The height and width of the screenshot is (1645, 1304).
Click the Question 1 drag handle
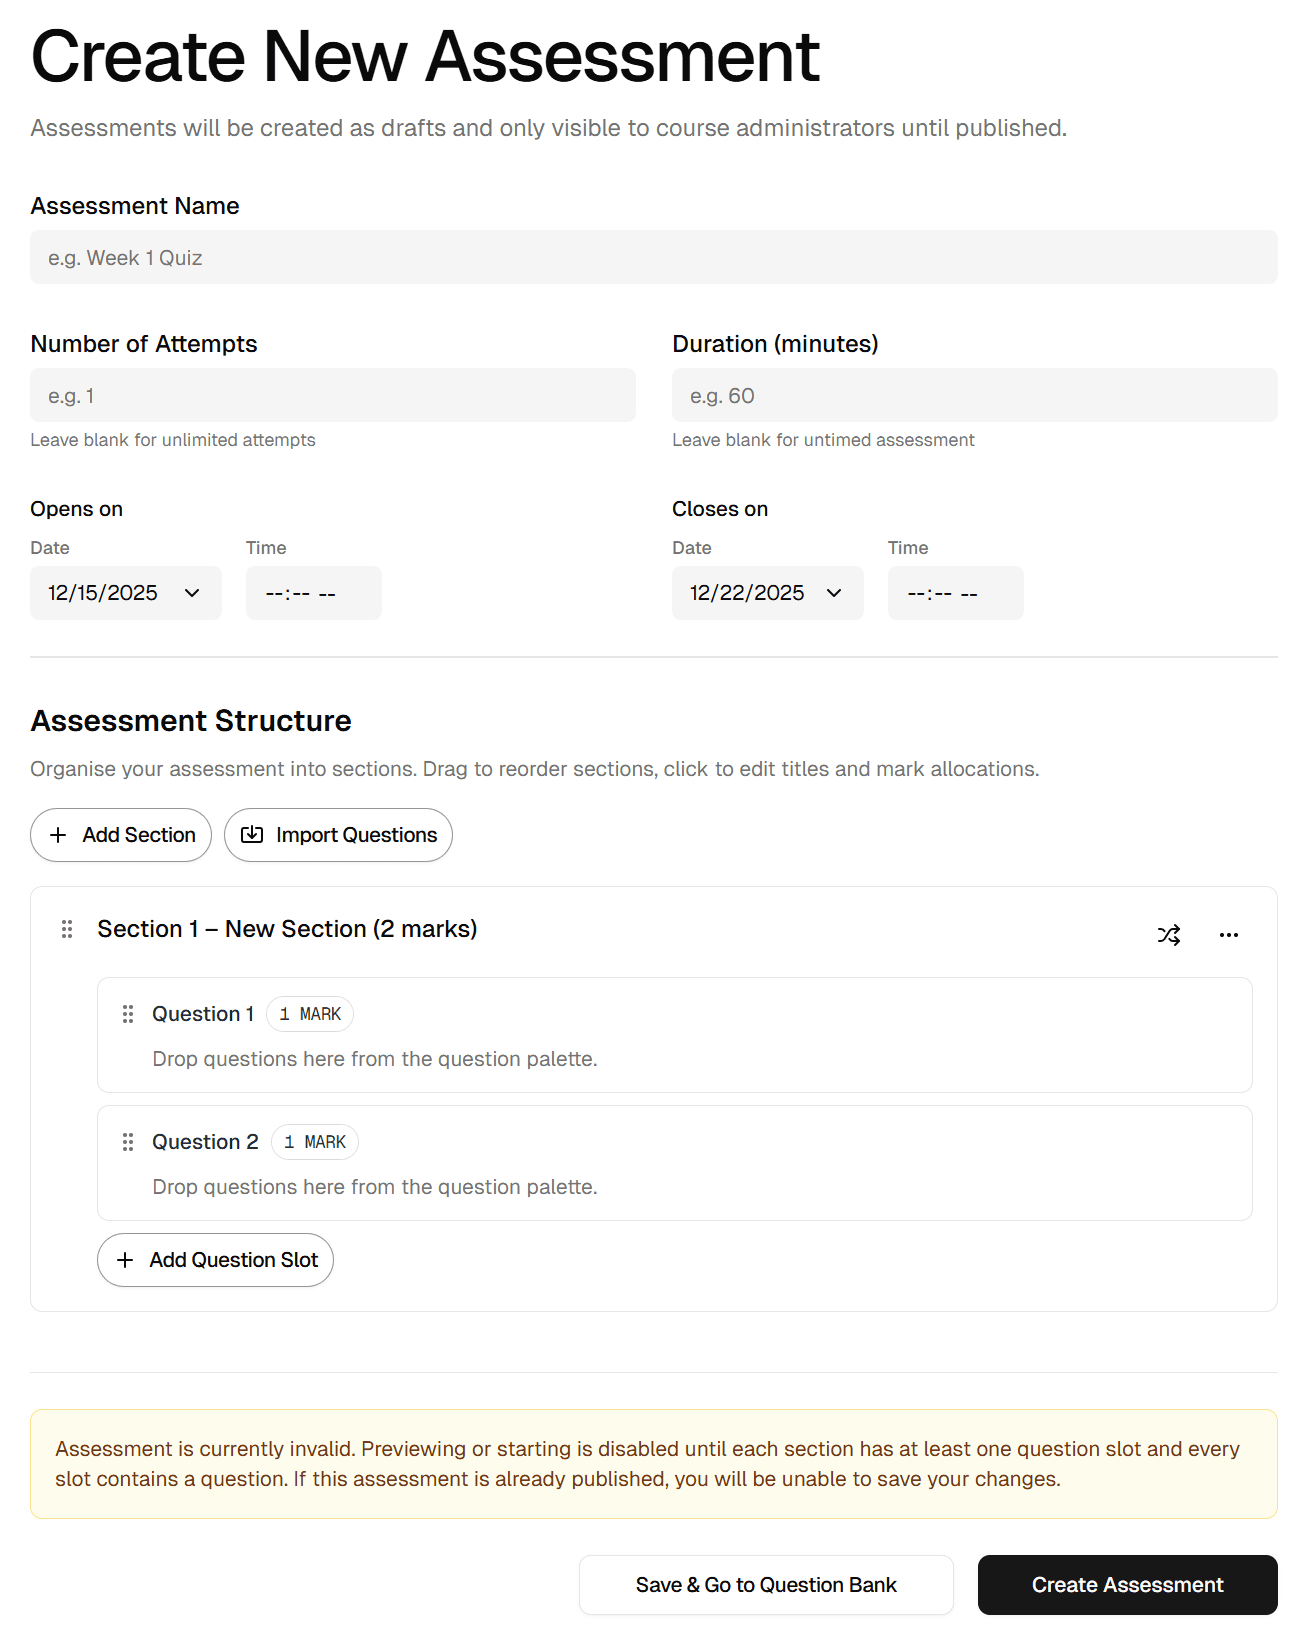(128, 1013)
